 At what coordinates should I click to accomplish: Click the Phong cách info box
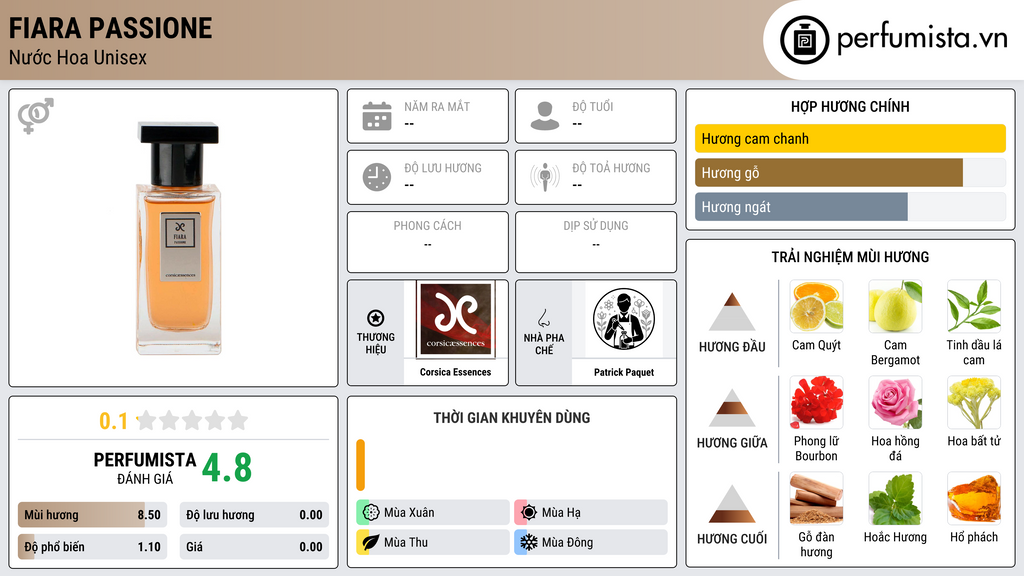[x=428, y=242]
